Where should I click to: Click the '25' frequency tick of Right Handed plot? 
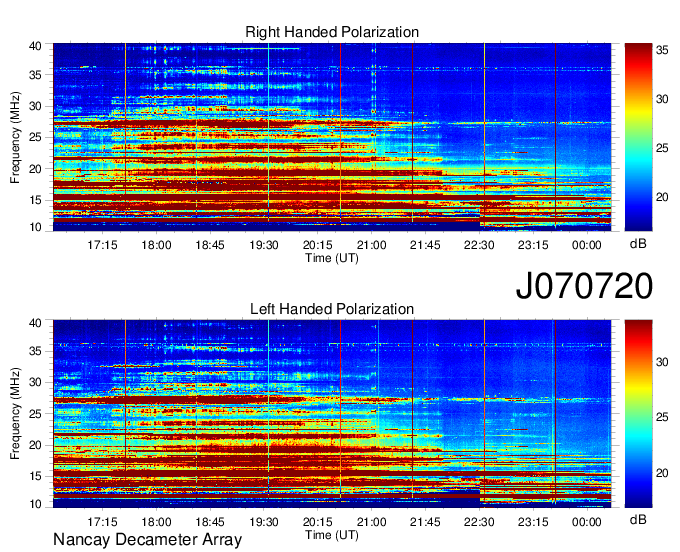pyautogui.click(x=35, y=137)
